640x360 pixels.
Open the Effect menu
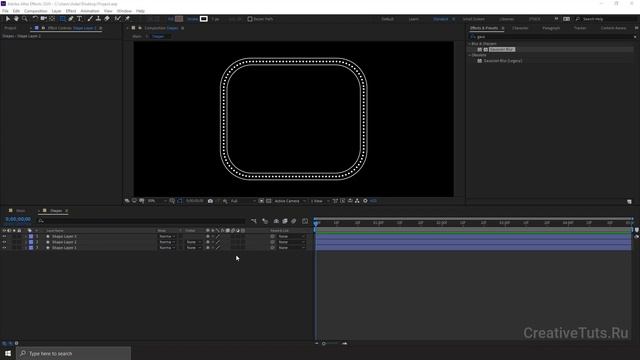(71, 11)
